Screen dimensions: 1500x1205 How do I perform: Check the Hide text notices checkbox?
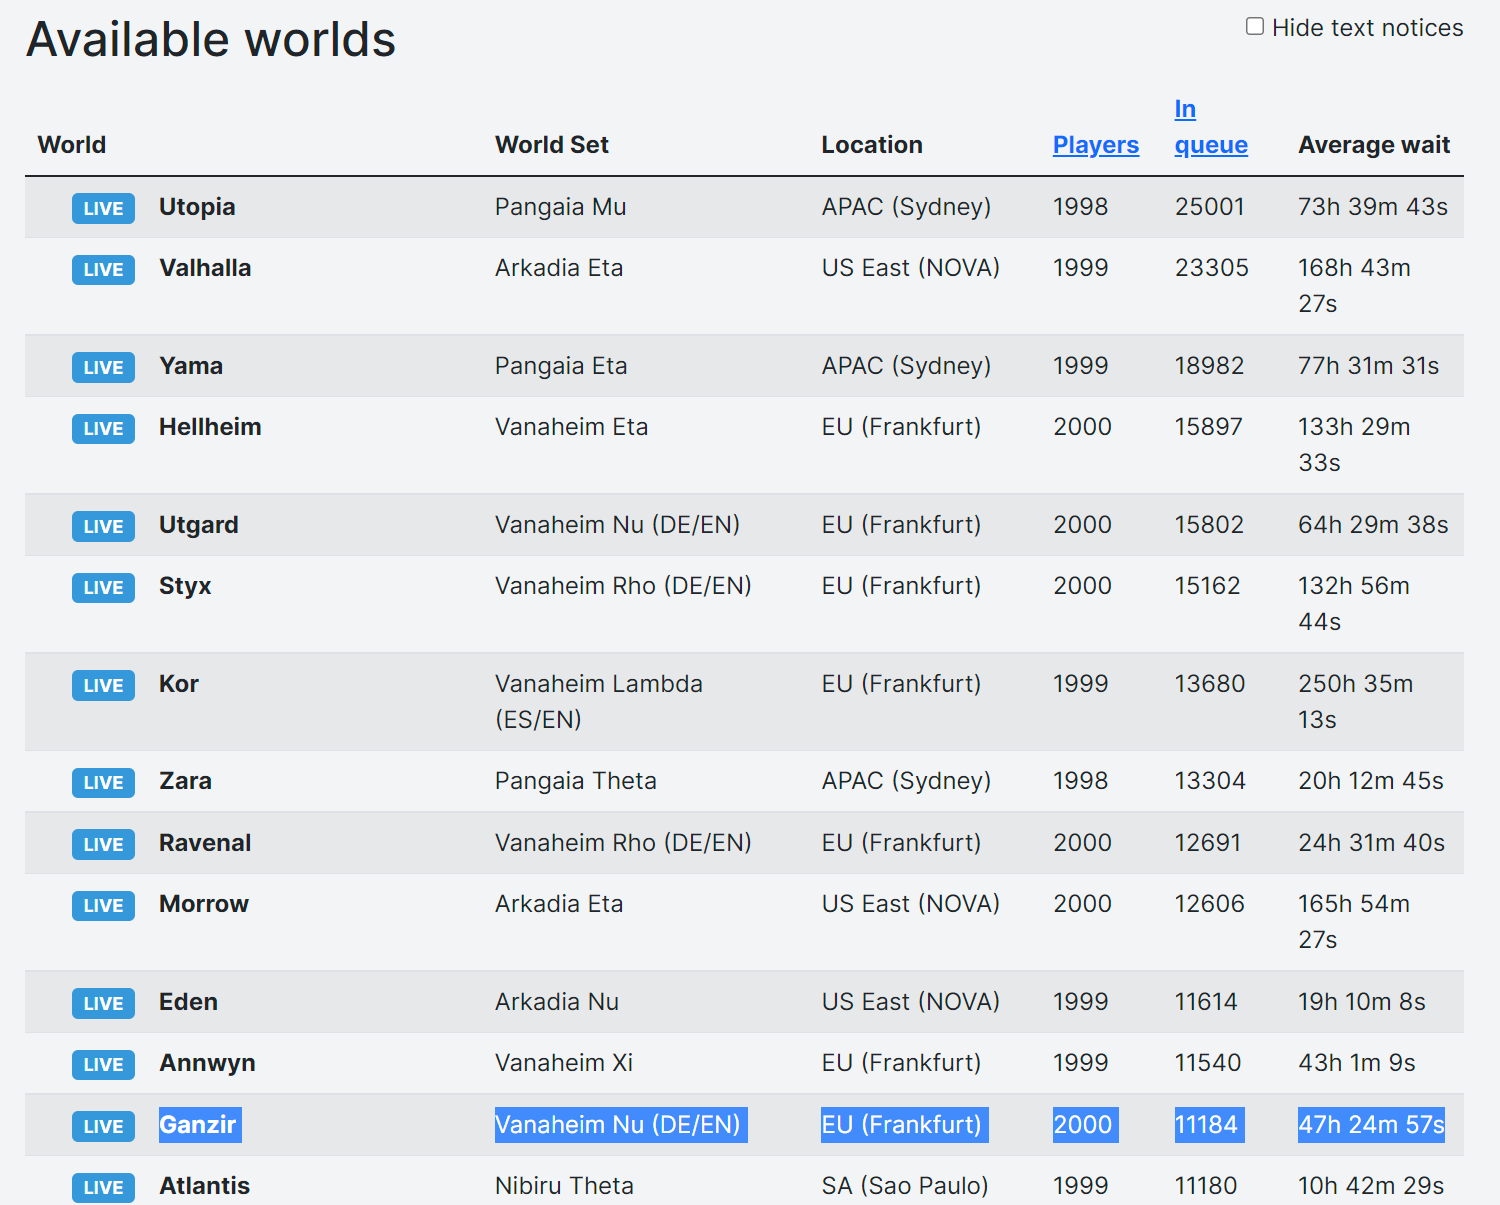(x=1255, y=27)
